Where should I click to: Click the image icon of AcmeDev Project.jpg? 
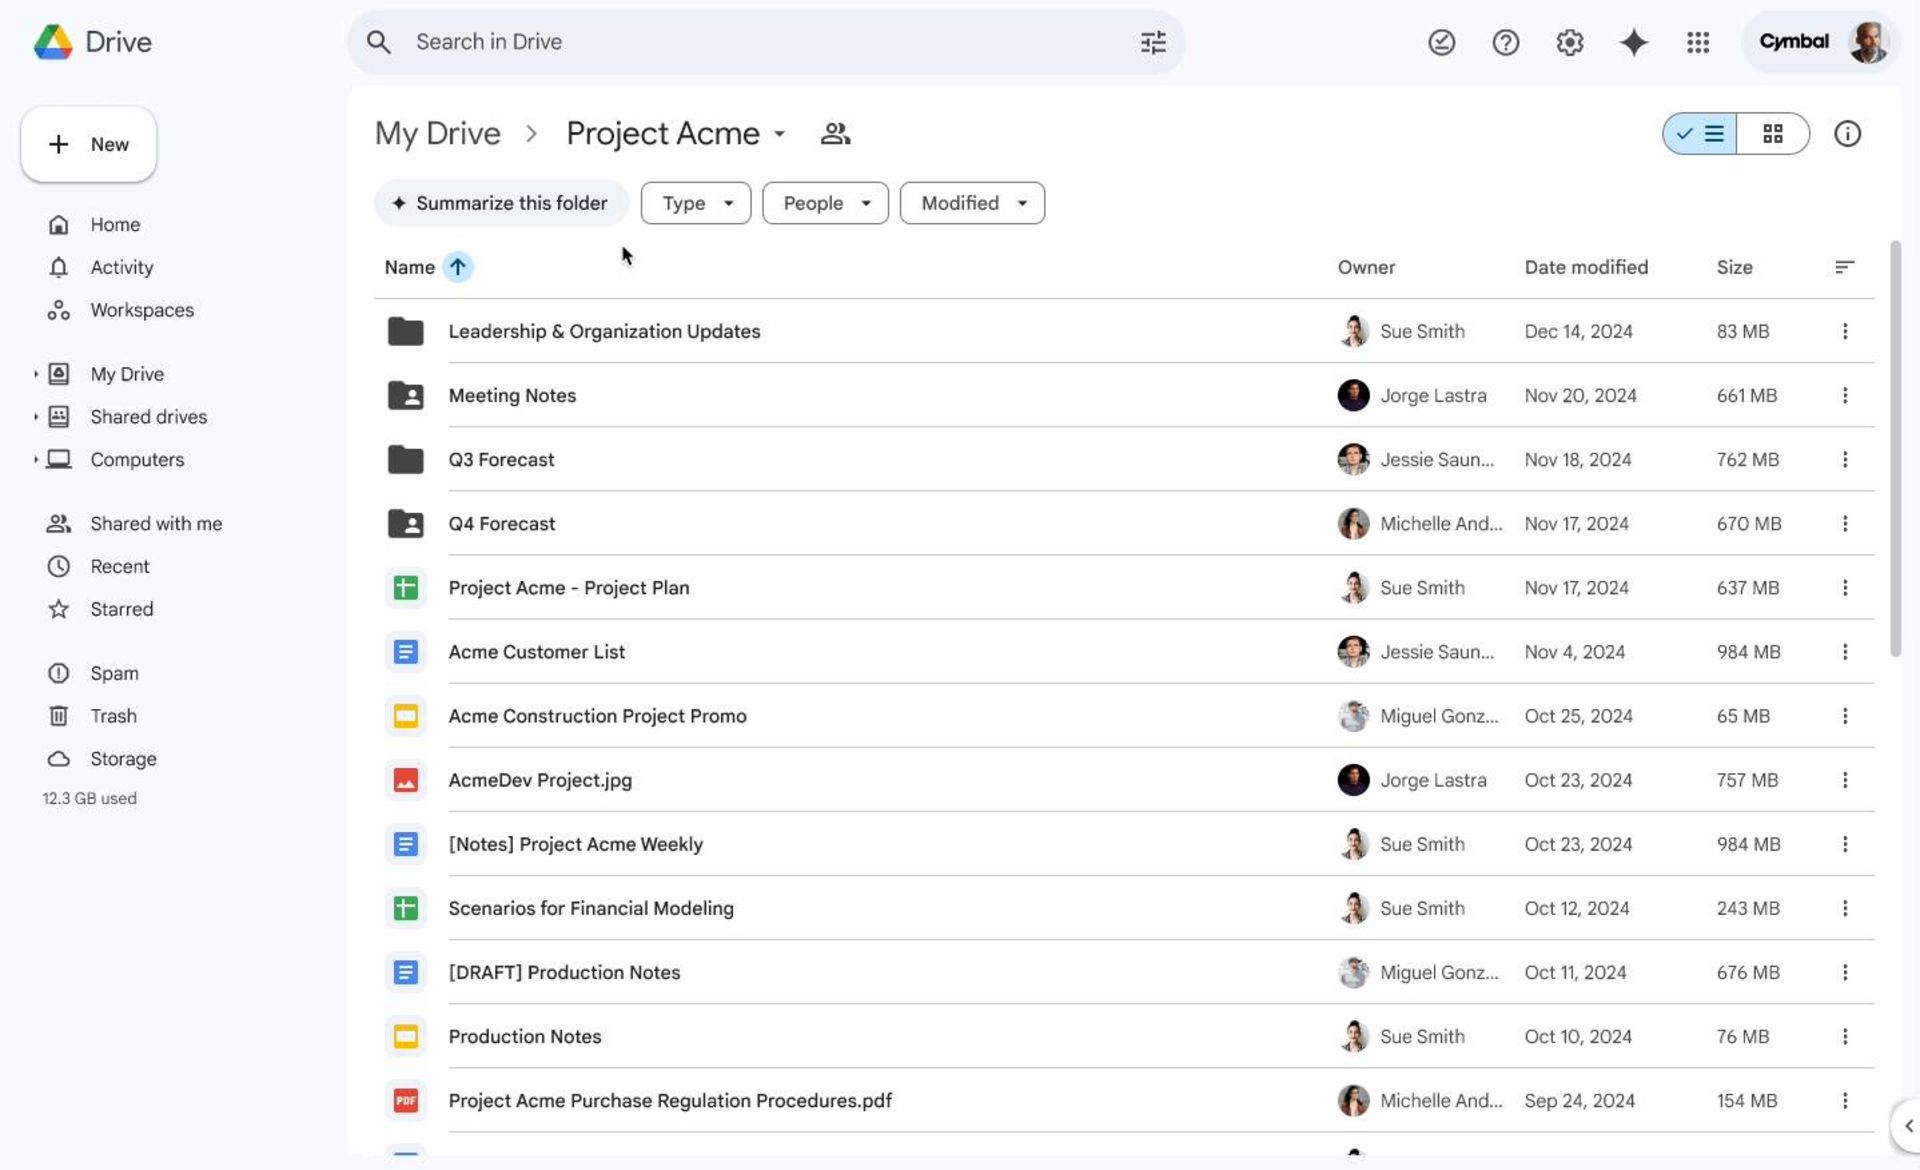point(405,780)
